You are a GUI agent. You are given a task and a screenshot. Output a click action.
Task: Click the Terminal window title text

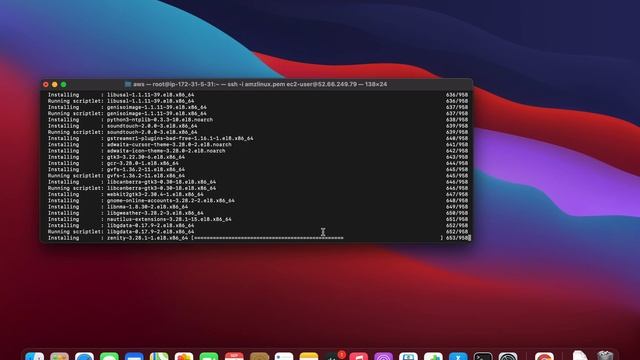tap(260, 84)
